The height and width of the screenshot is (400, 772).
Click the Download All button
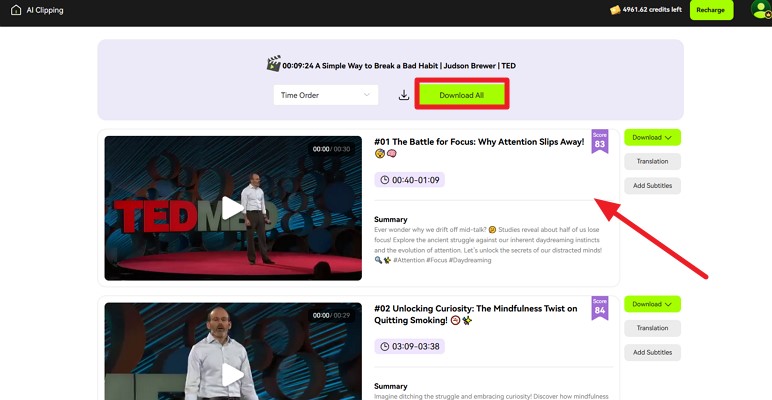click(x=462, y=95)
